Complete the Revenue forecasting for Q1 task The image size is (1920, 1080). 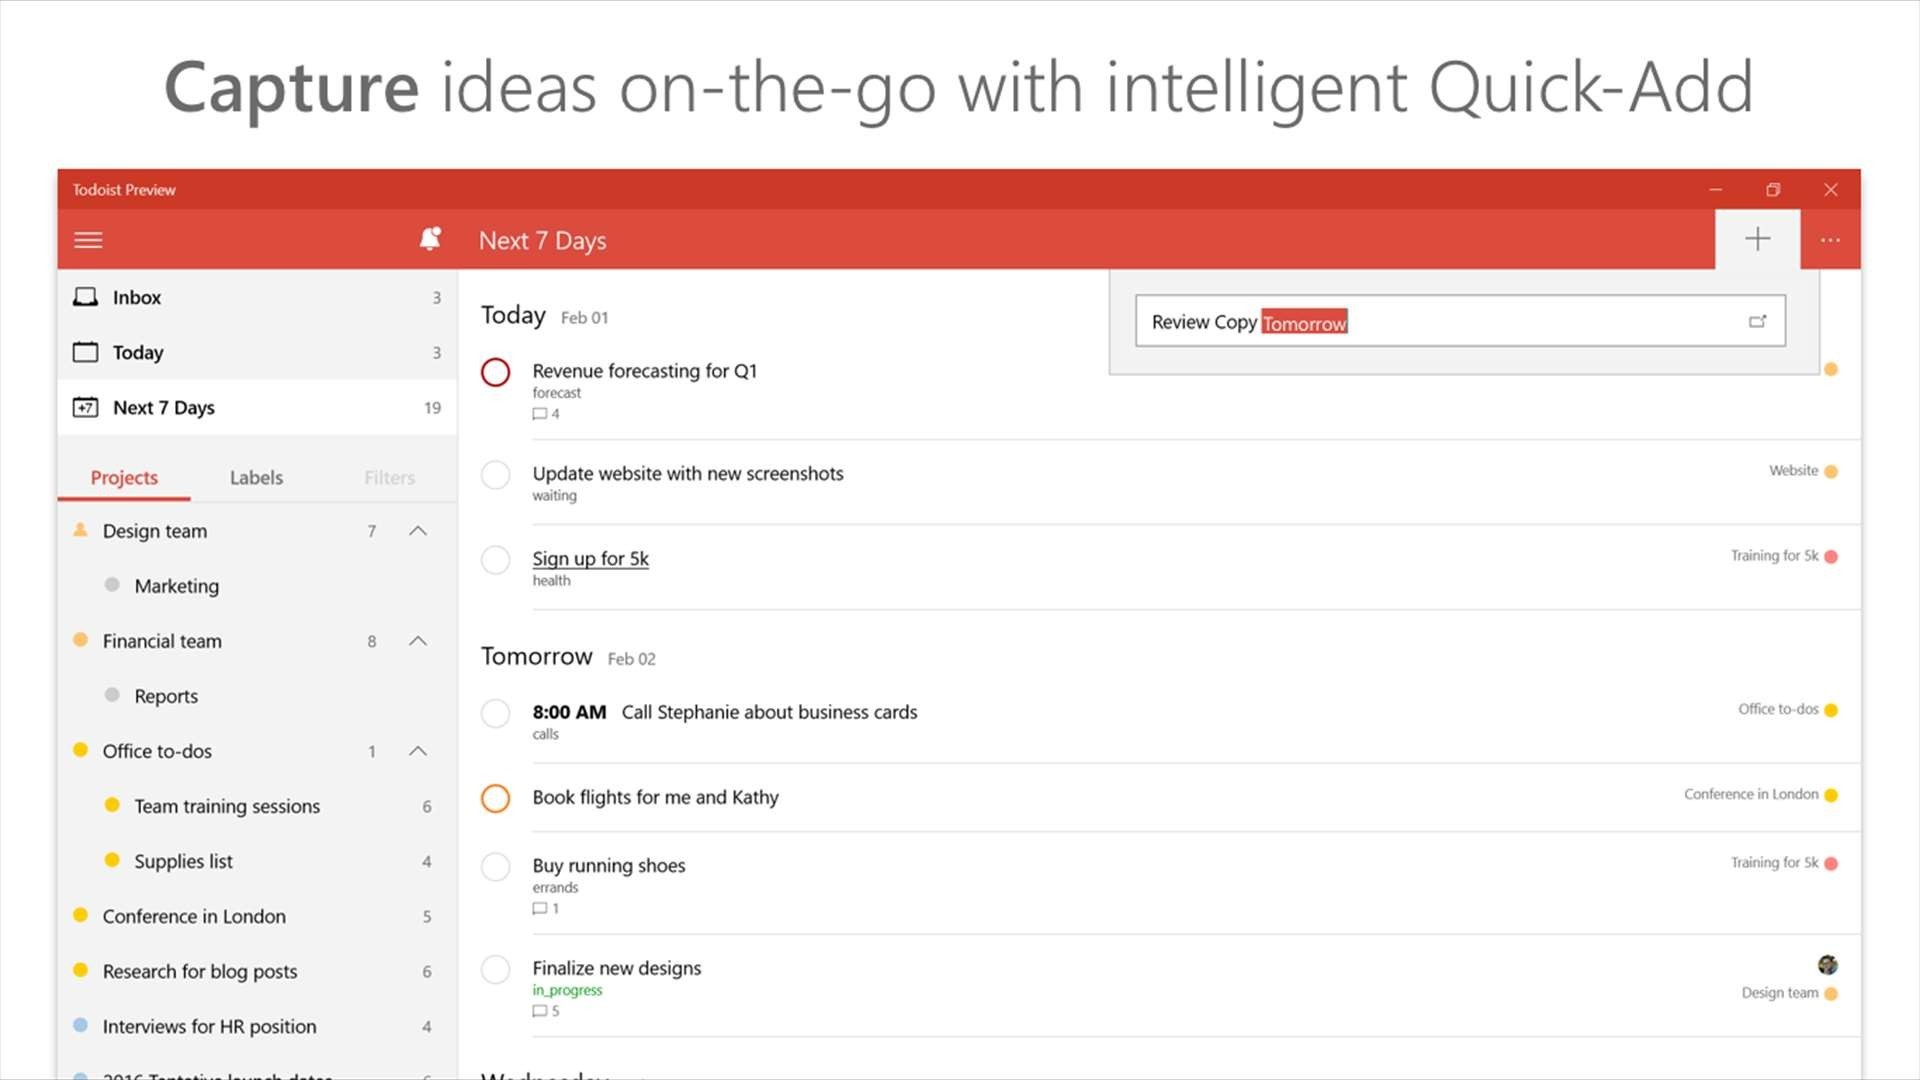pos(495,372)
